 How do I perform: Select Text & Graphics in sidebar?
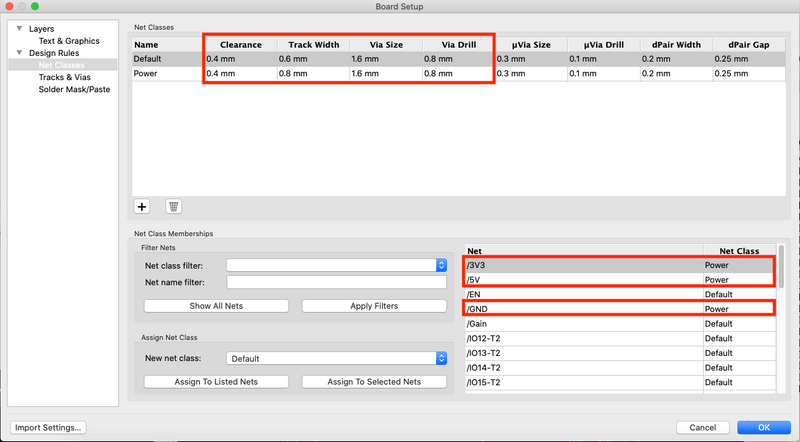[x=69, y=41]
